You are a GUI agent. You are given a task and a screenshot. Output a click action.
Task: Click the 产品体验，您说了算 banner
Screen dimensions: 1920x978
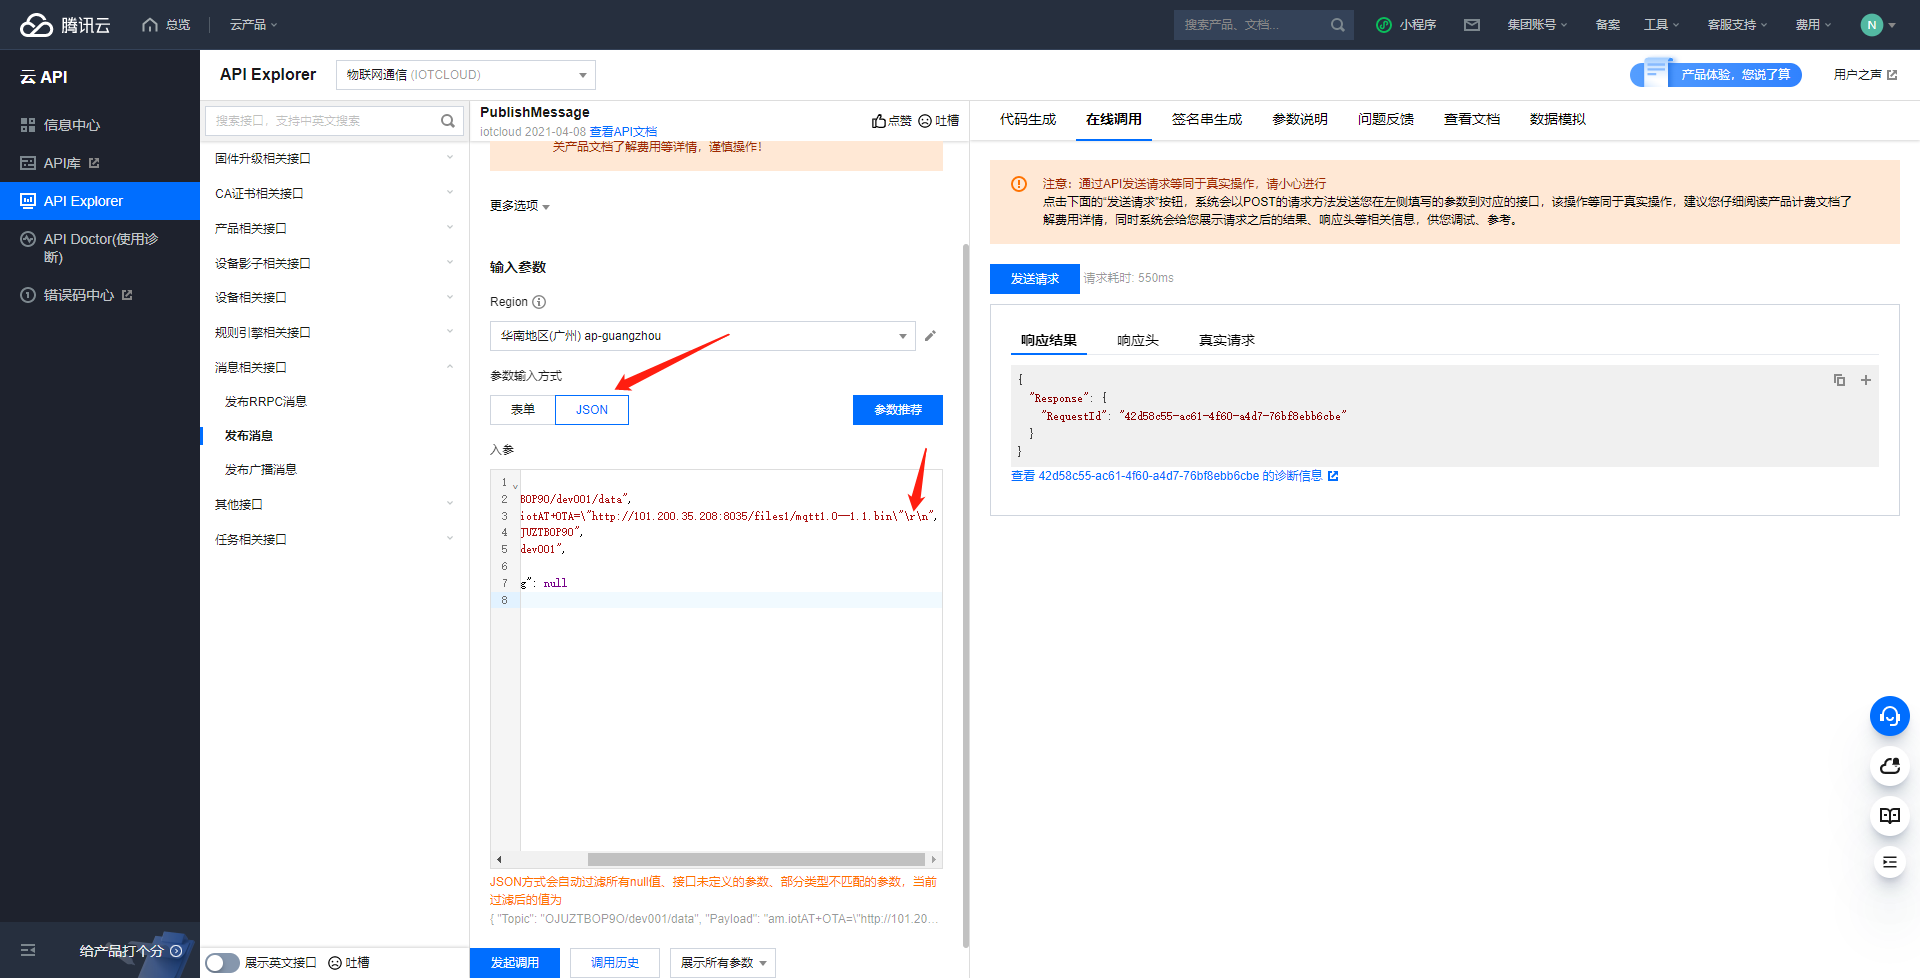click(1716, 75)
